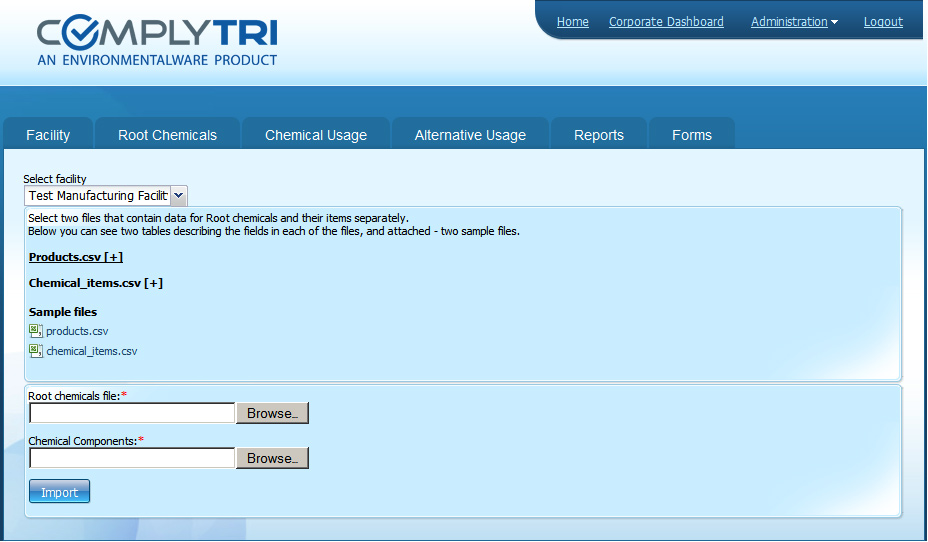Go to the Chemical Usage tab
Image resolution: width=928 pixels, height=542 pixels.
[x=316, y=135]
